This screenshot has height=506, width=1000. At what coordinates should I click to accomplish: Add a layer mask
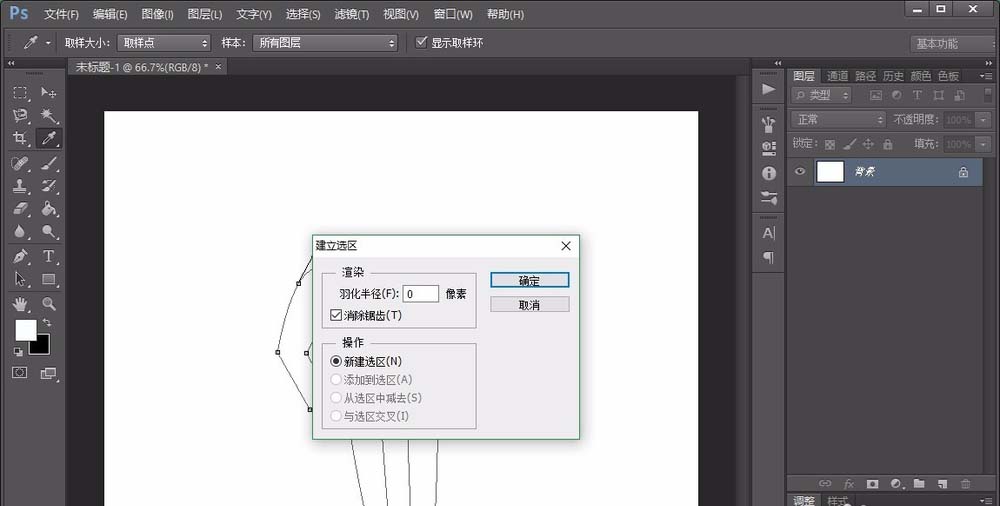point(872,484)
